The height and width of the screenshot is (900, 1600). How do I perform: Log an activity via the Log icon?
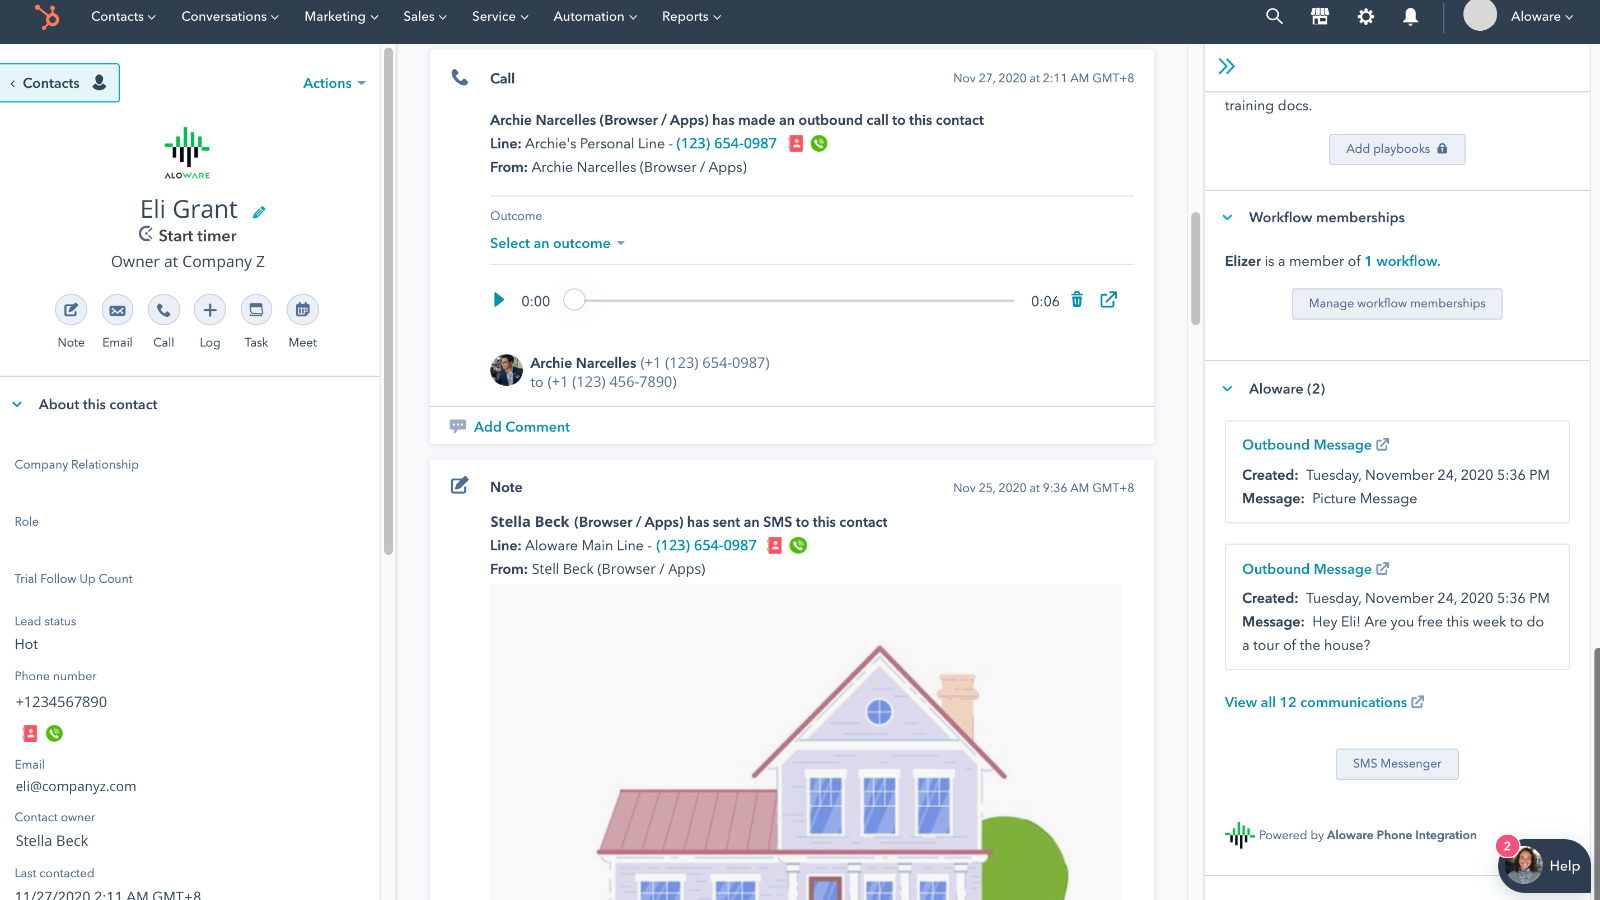(209, 310)
